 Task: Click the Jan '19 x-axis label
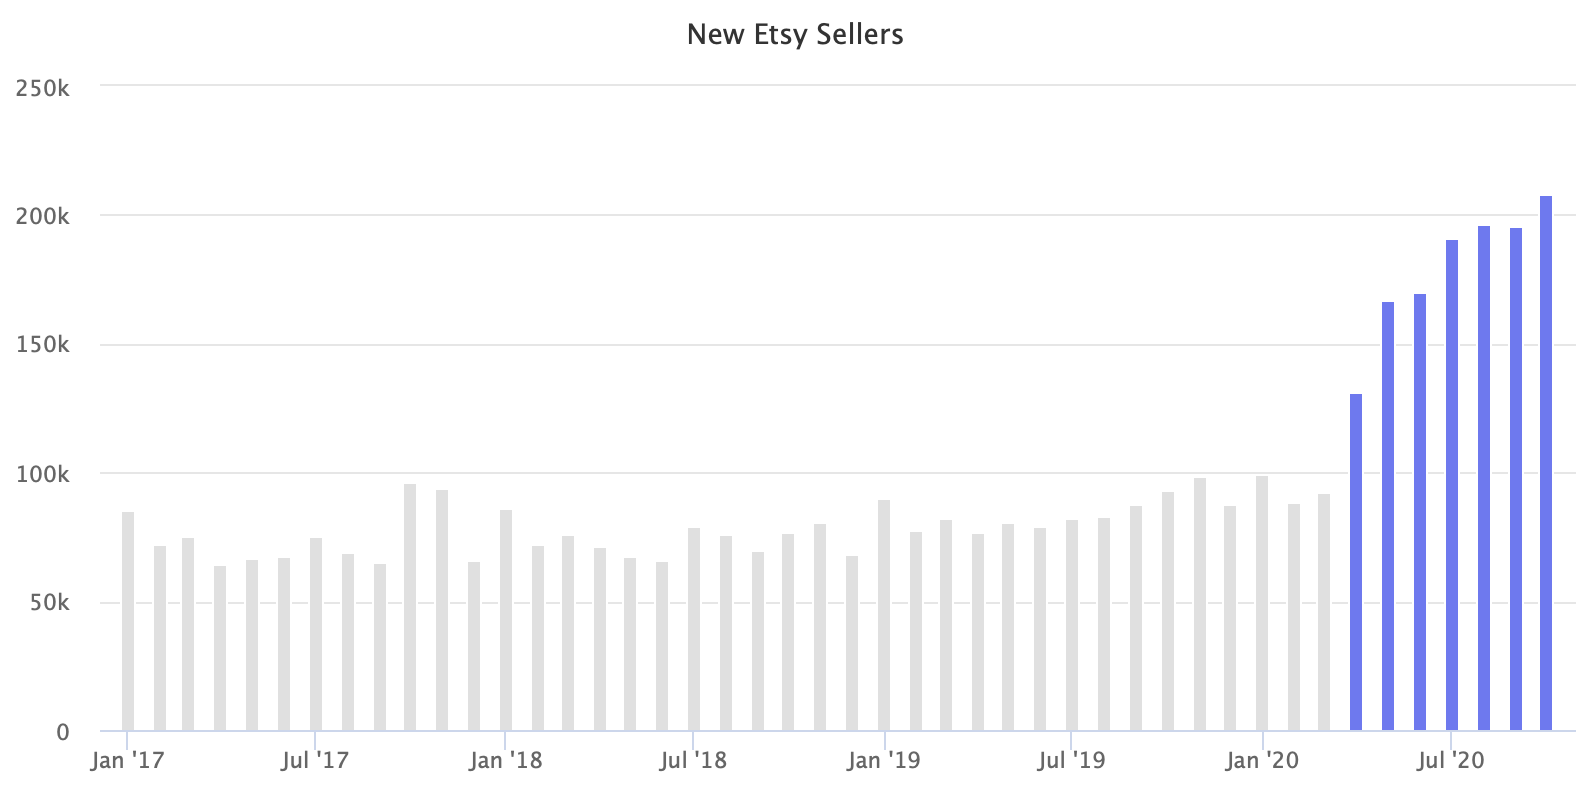tap(884, 762)
